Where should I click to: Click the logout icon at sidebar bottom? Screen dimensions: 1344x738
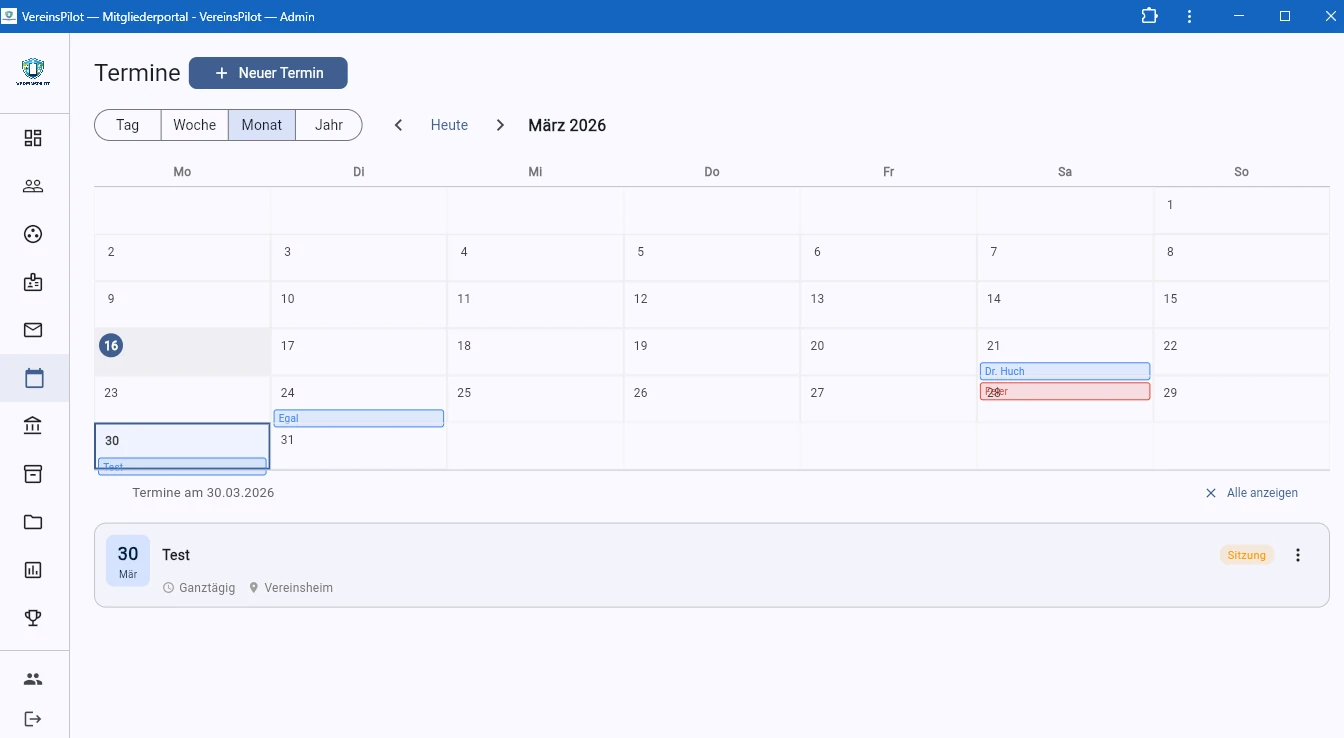click(33, 718)
